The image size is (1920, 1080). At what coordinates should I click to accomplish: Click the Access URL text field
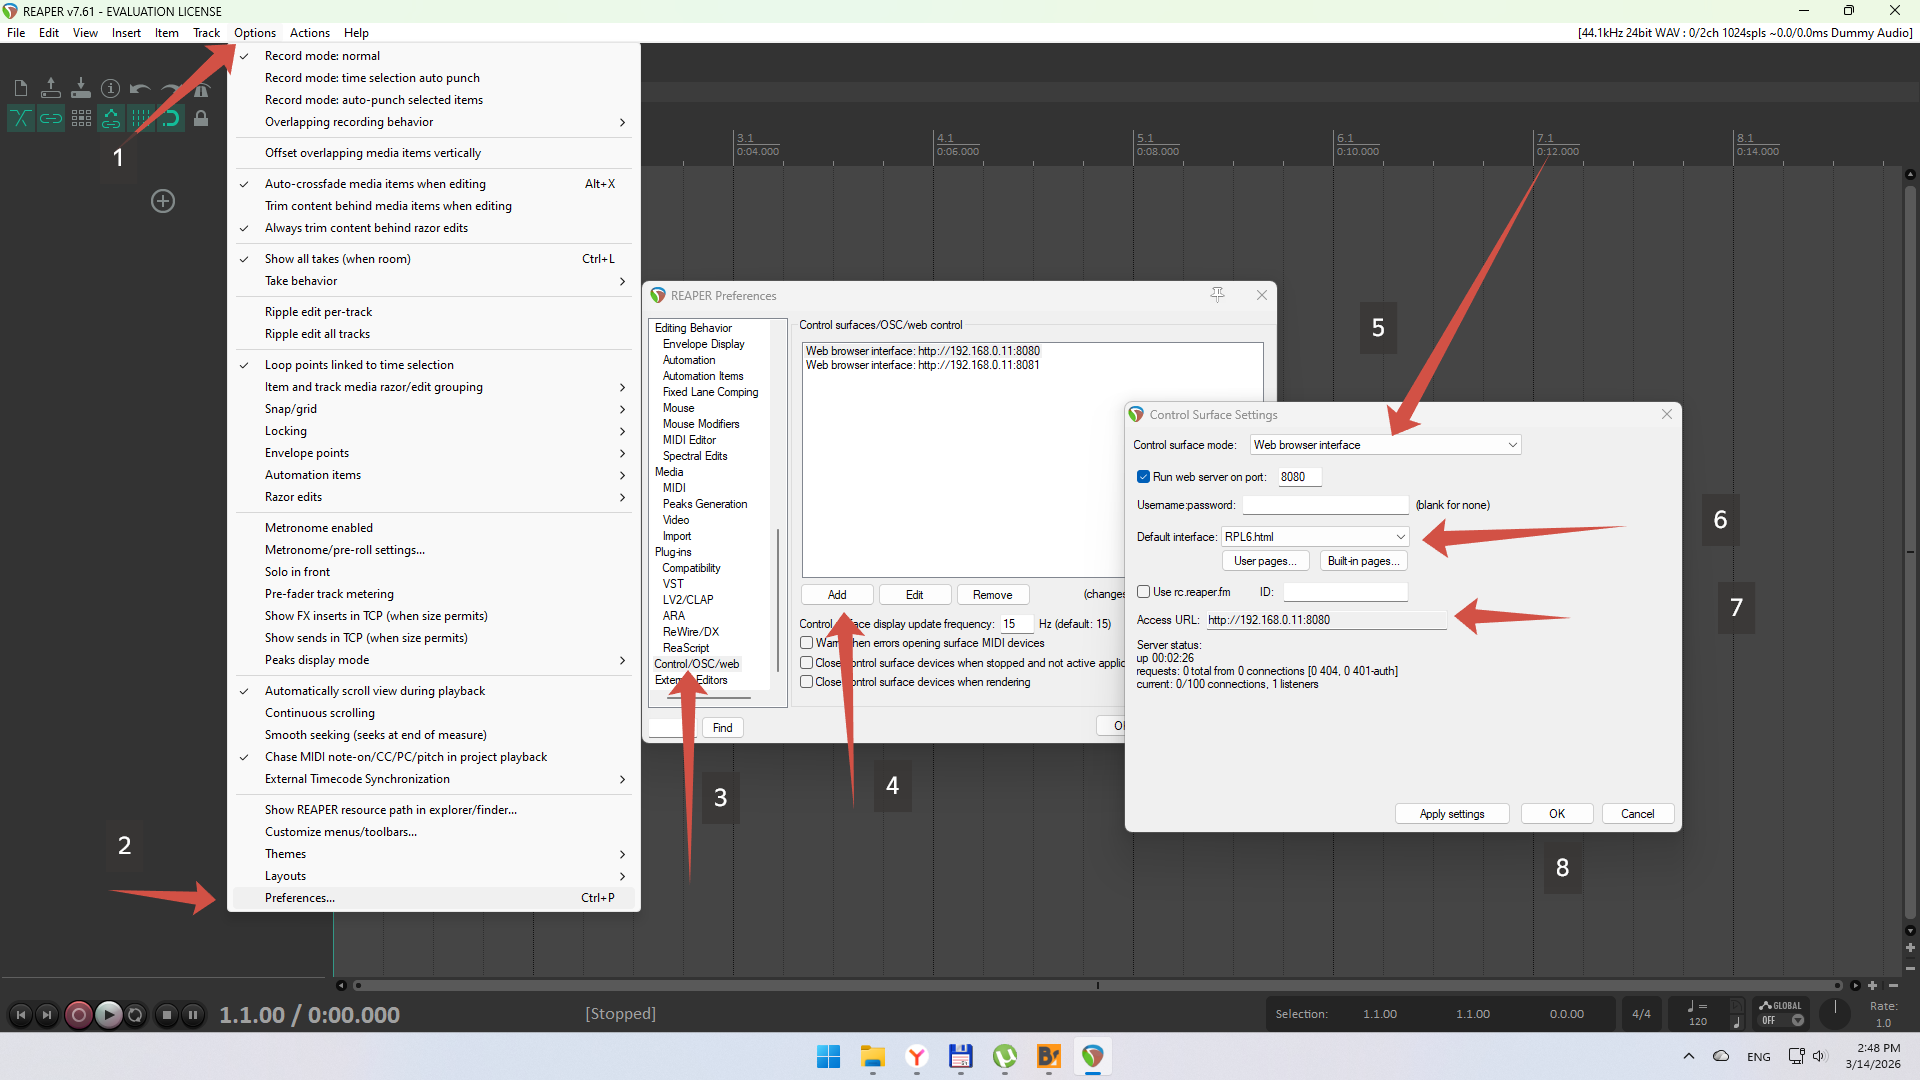1325,620
